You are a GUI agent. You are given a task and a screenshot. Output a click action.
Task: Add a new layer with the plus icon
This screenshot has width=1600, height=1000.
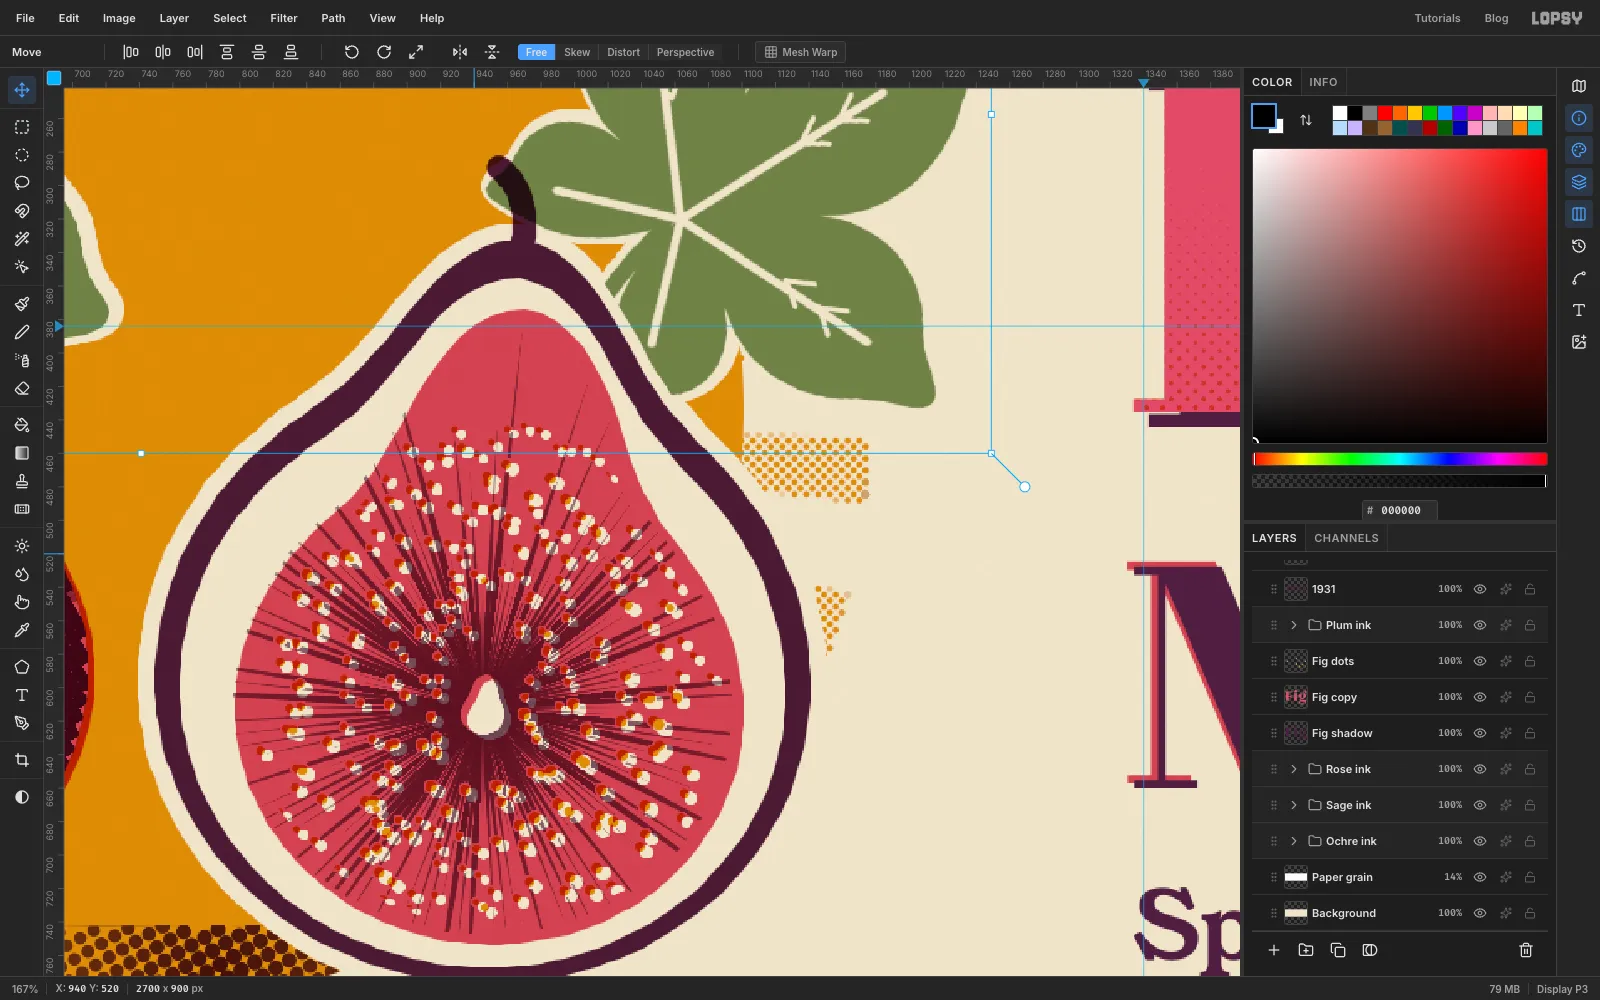(1274, 950)
